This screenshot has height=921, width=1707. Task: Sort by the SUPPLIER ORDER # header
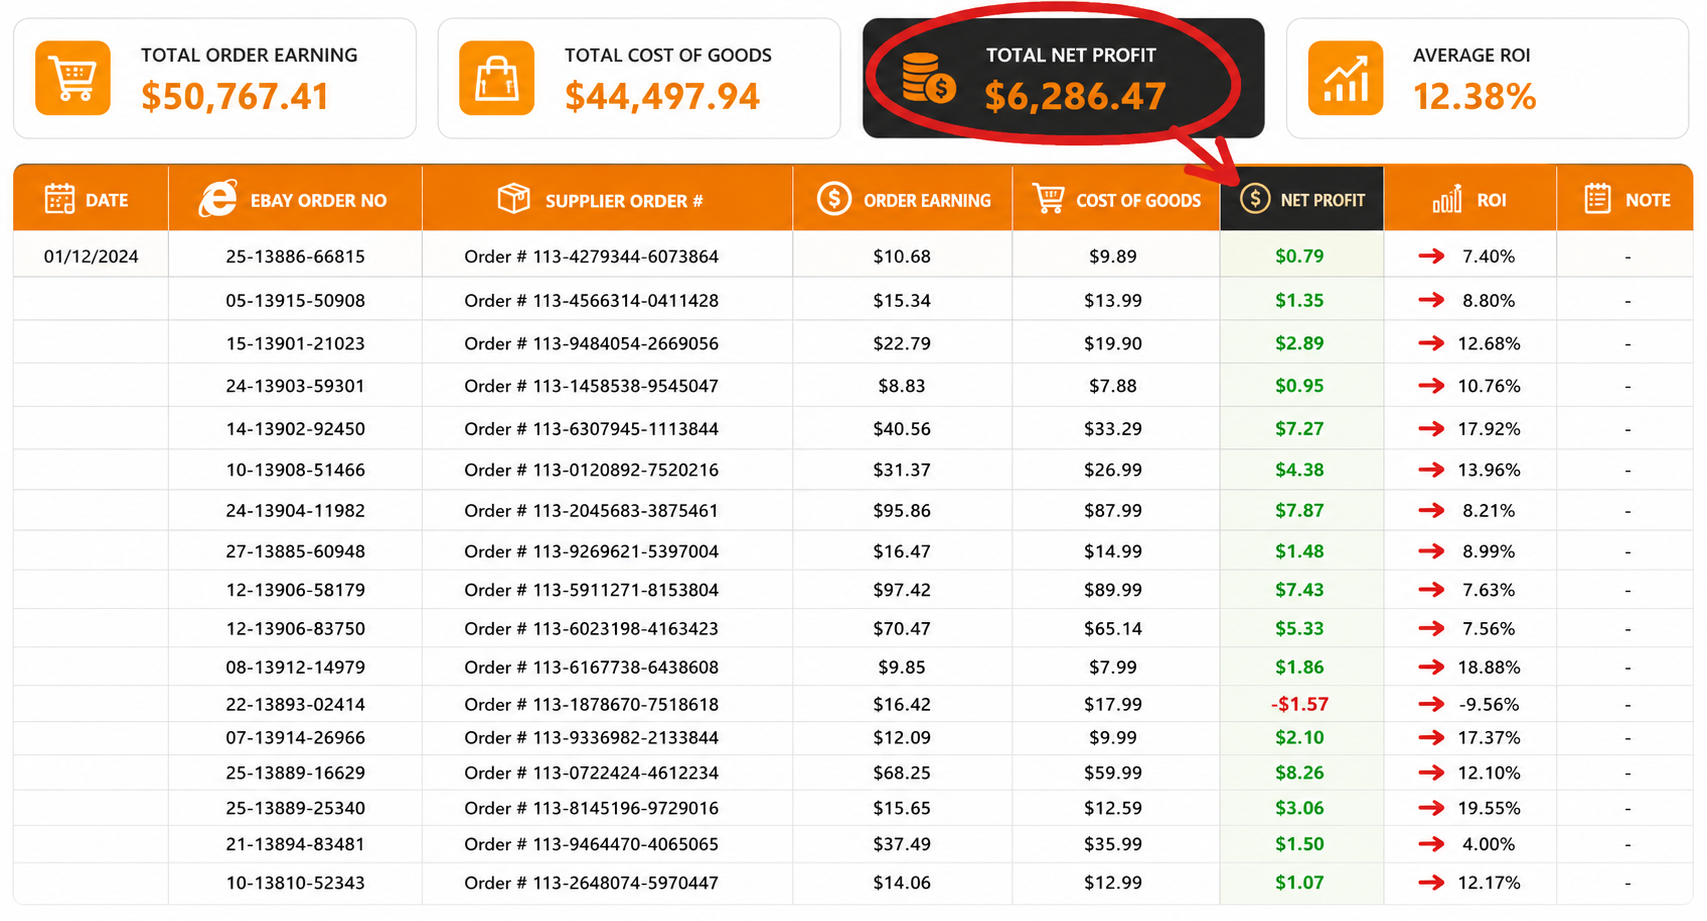point(624,201)
